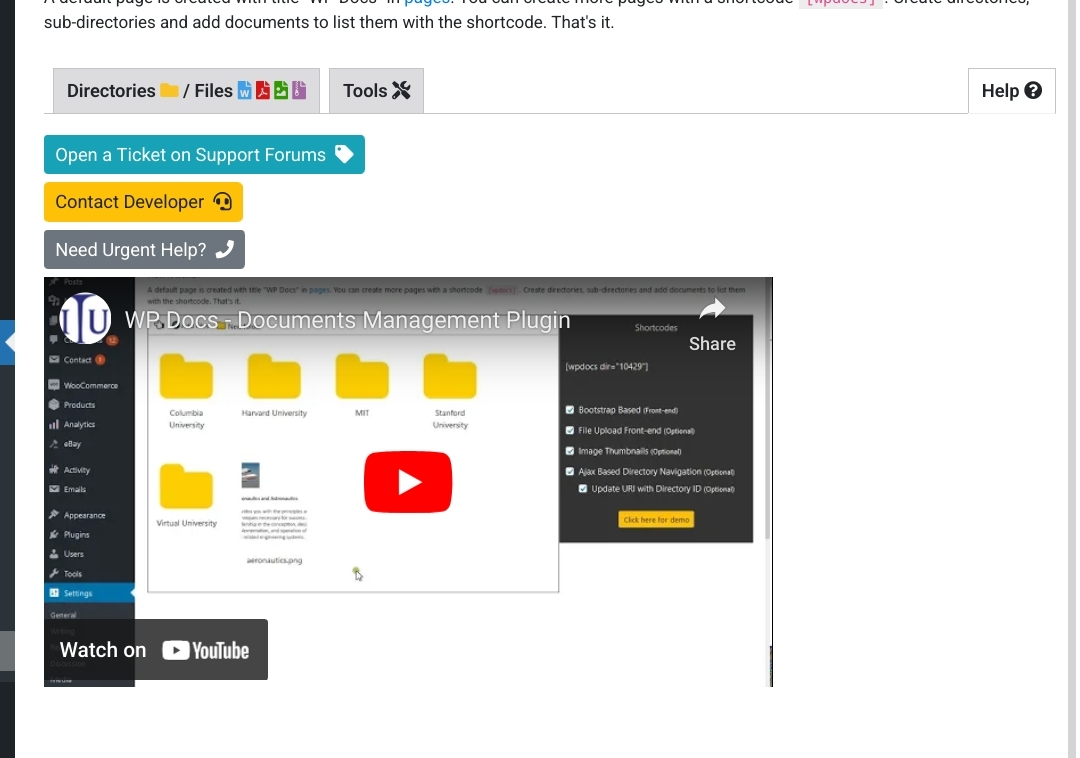Click the 'Click here for demo' button in video
Screen dimensions: 1080x758
pyautogui.click(x=656, y=520)
